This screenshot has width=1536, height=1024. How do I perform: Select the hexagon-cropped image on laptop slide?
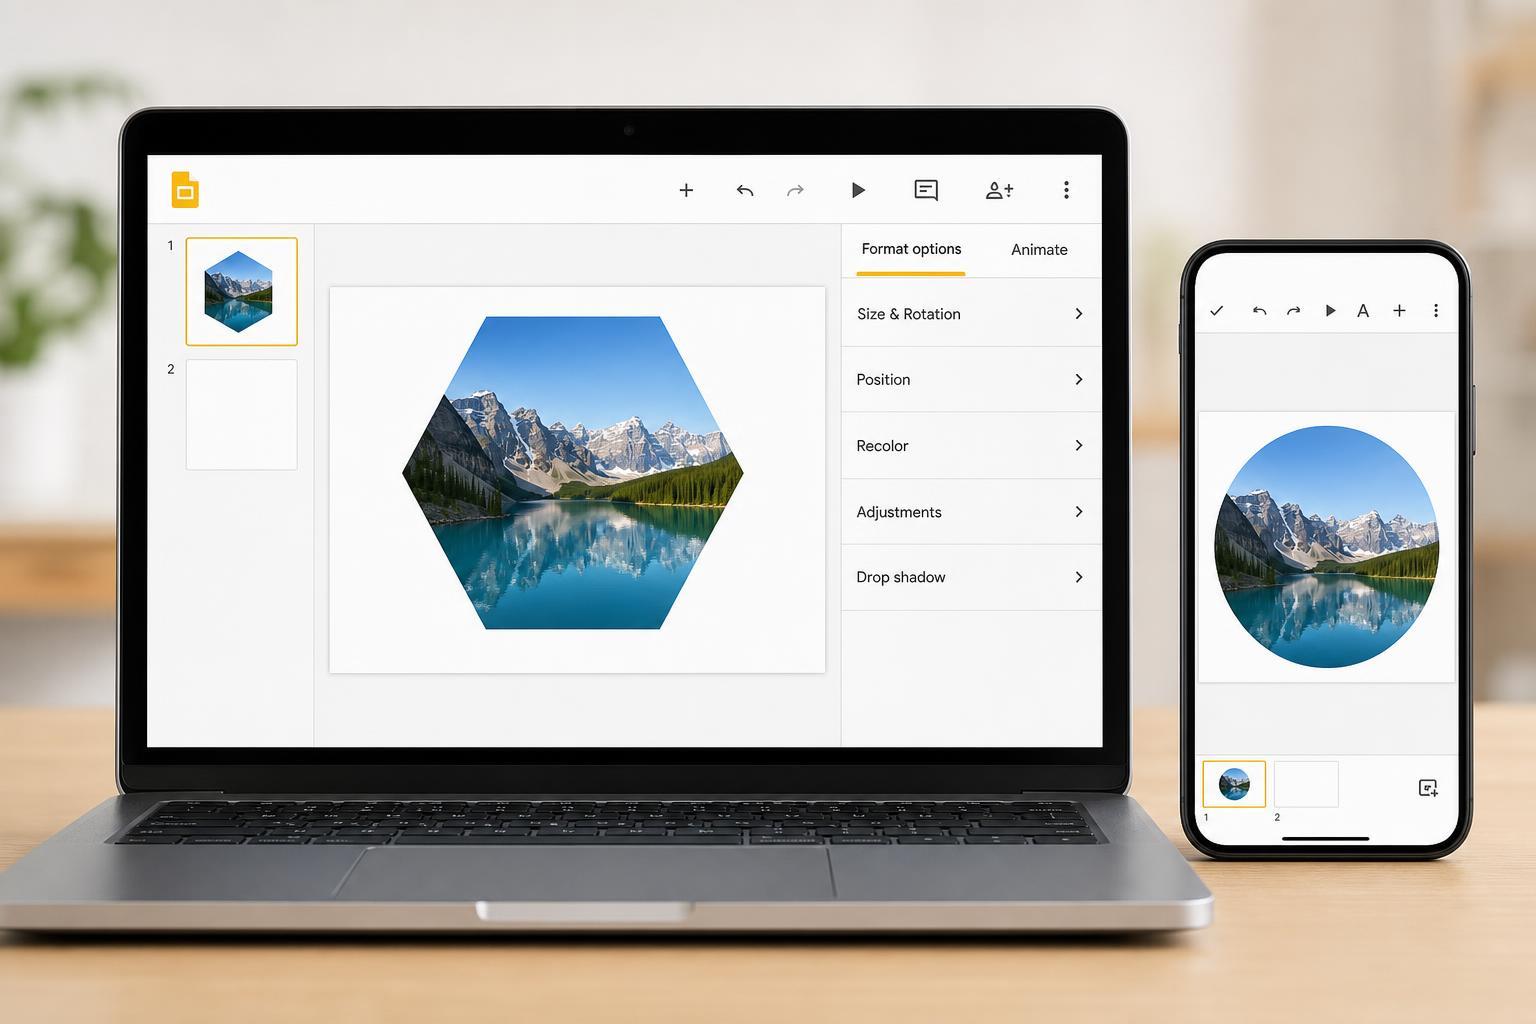tap(573, 473)
